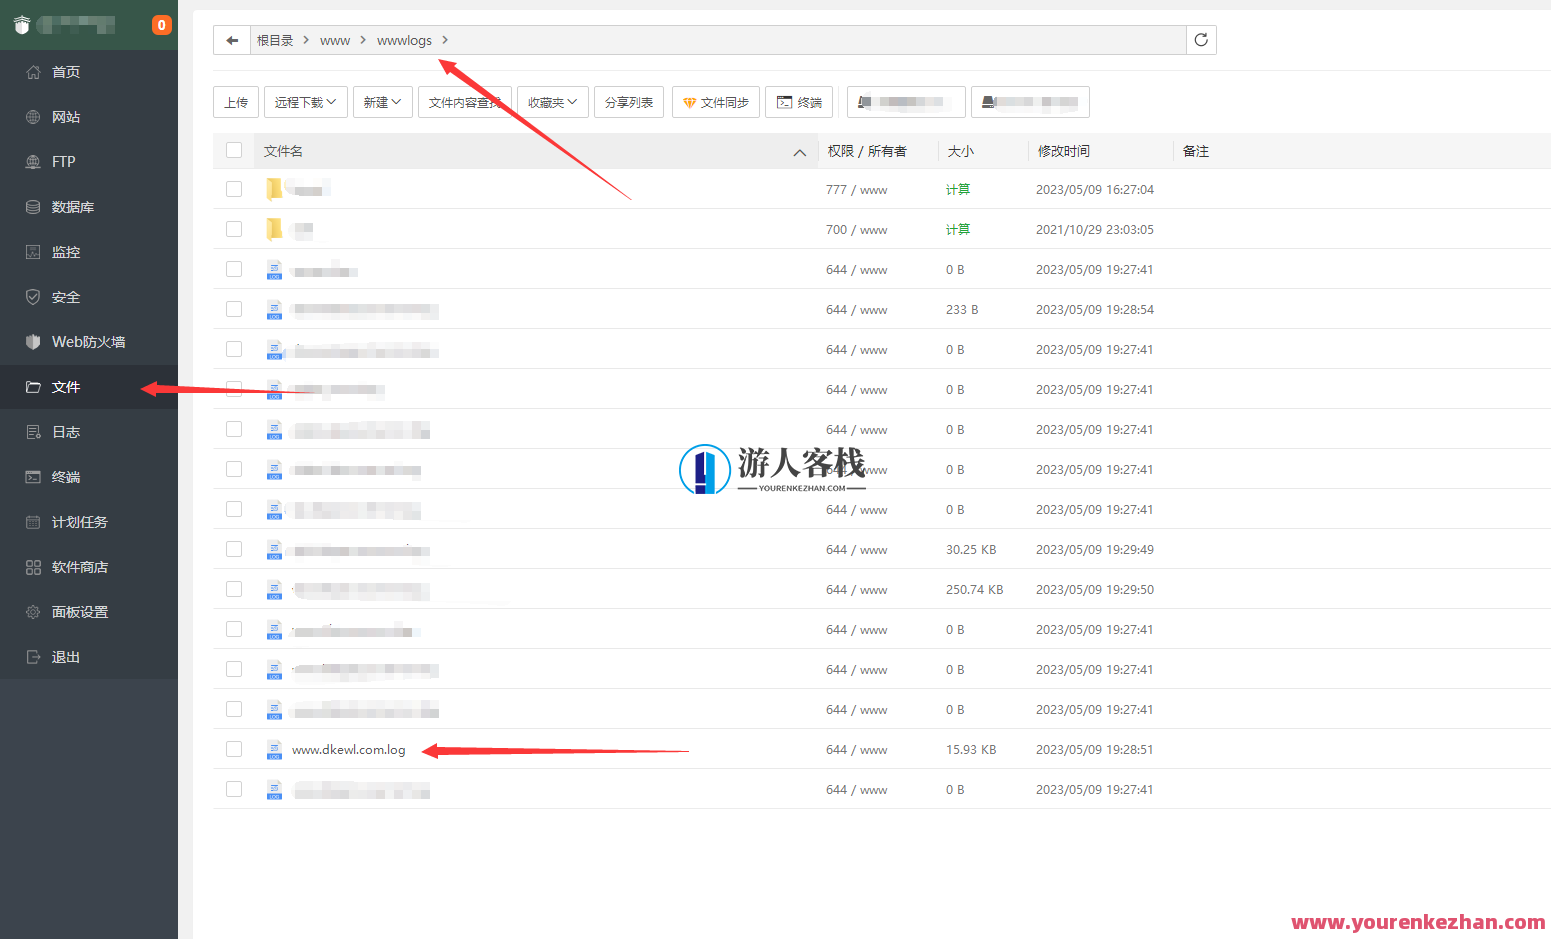The image size is (1551, 939).
Task: Toggle the select-all checkbox in header row
Action: (233, 150)
